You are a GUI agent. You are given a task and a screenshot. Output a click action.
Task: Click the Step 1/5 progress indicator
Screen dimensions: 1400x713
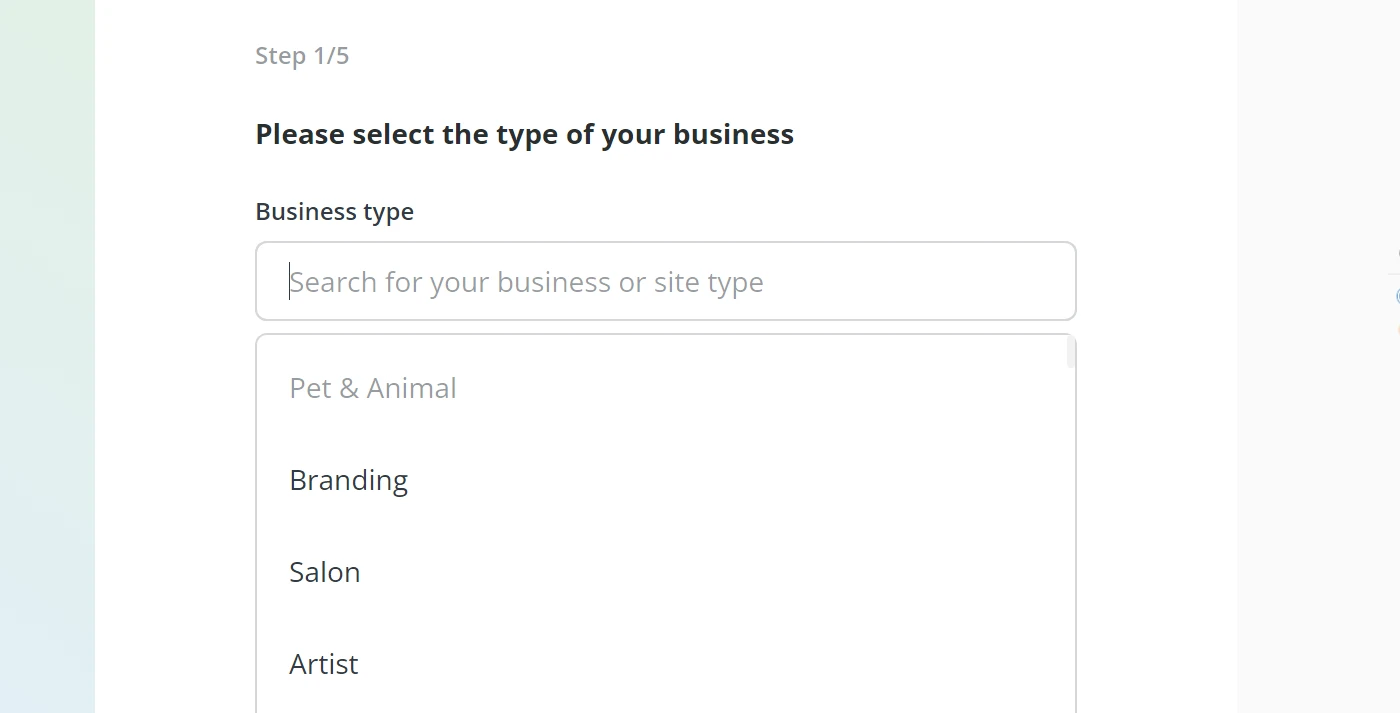coord(302,56)
